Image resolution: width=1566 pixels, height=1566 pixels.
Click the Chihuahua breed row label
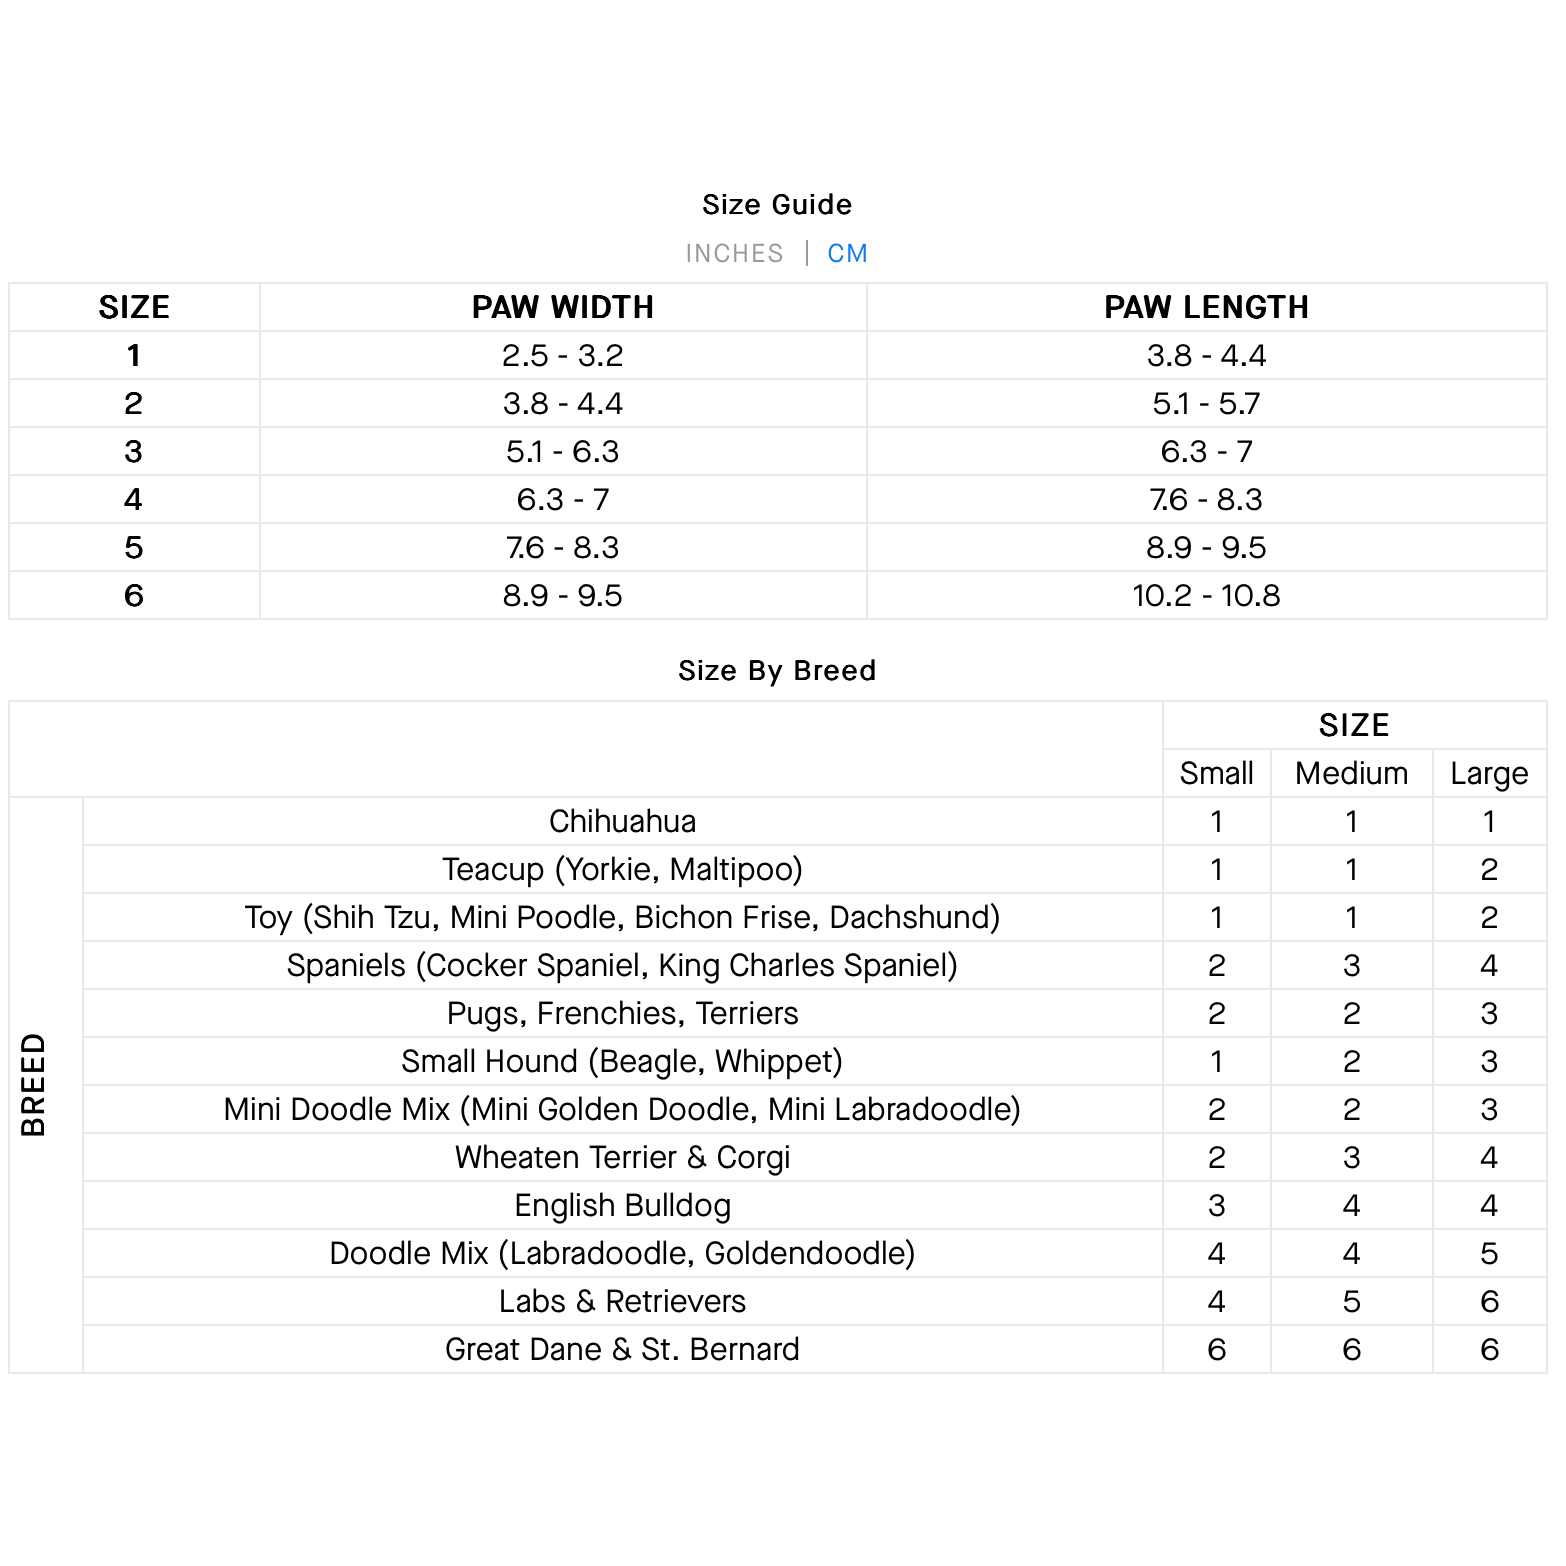(622, 821)
